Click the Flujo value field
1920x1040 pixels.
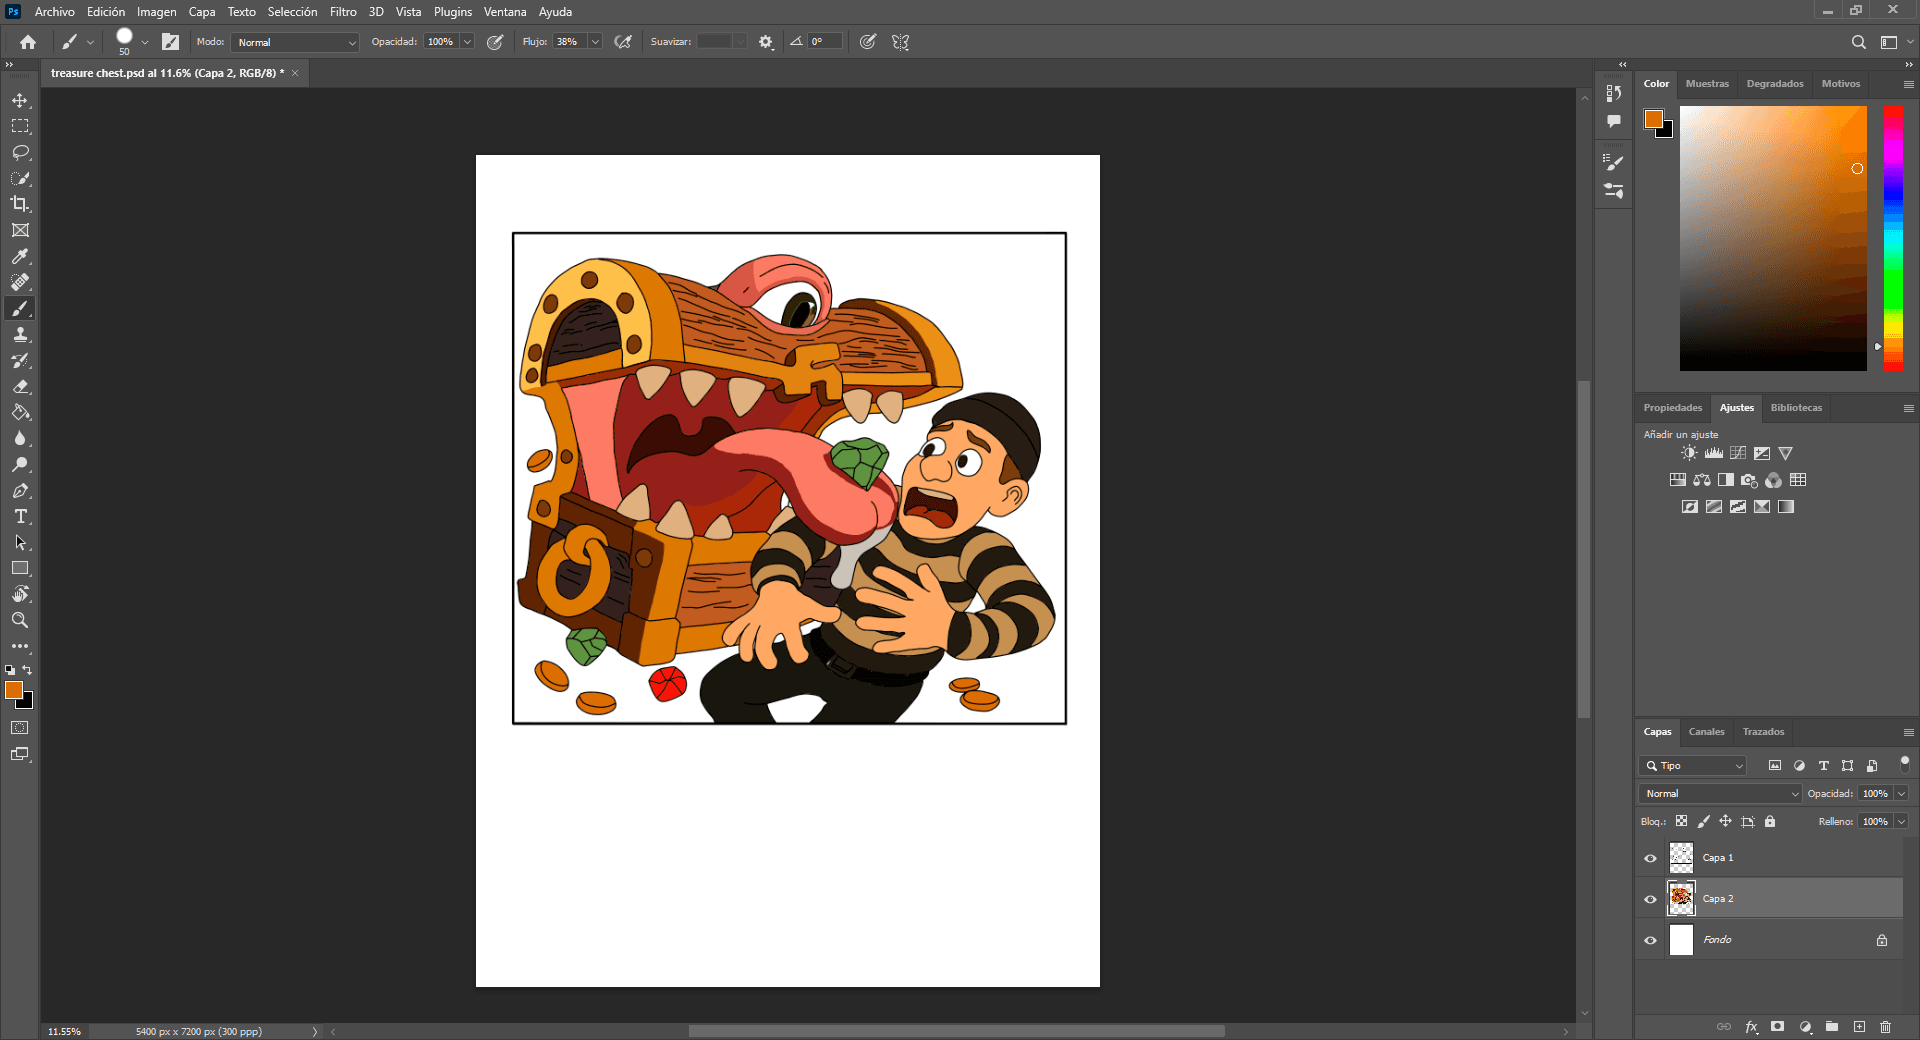(568, 42)
